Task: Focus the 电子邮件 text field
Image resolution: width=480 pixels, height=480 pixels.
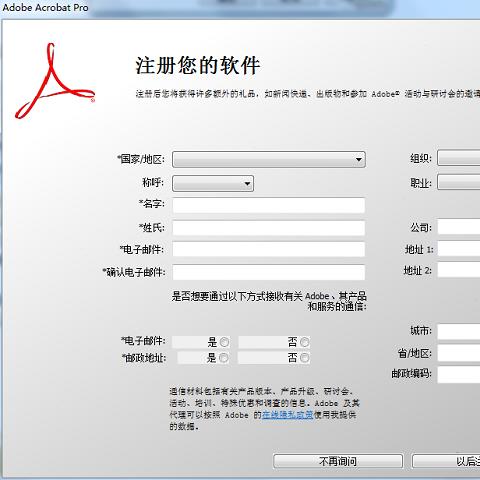Action: 269,249
